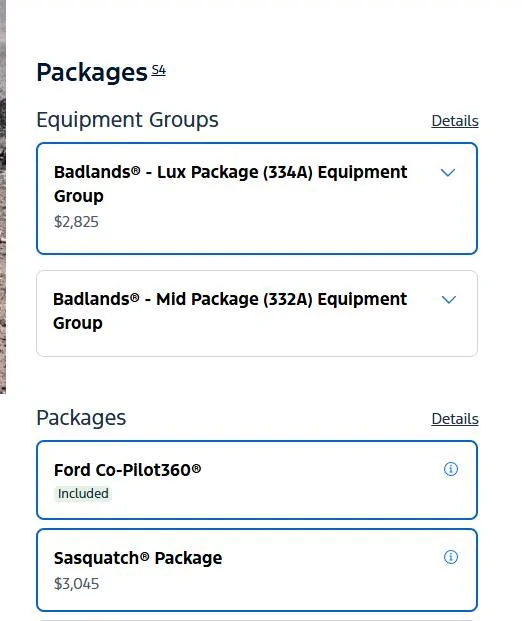
Task: Click the bold Packages main heading
Action: (92, 73)
